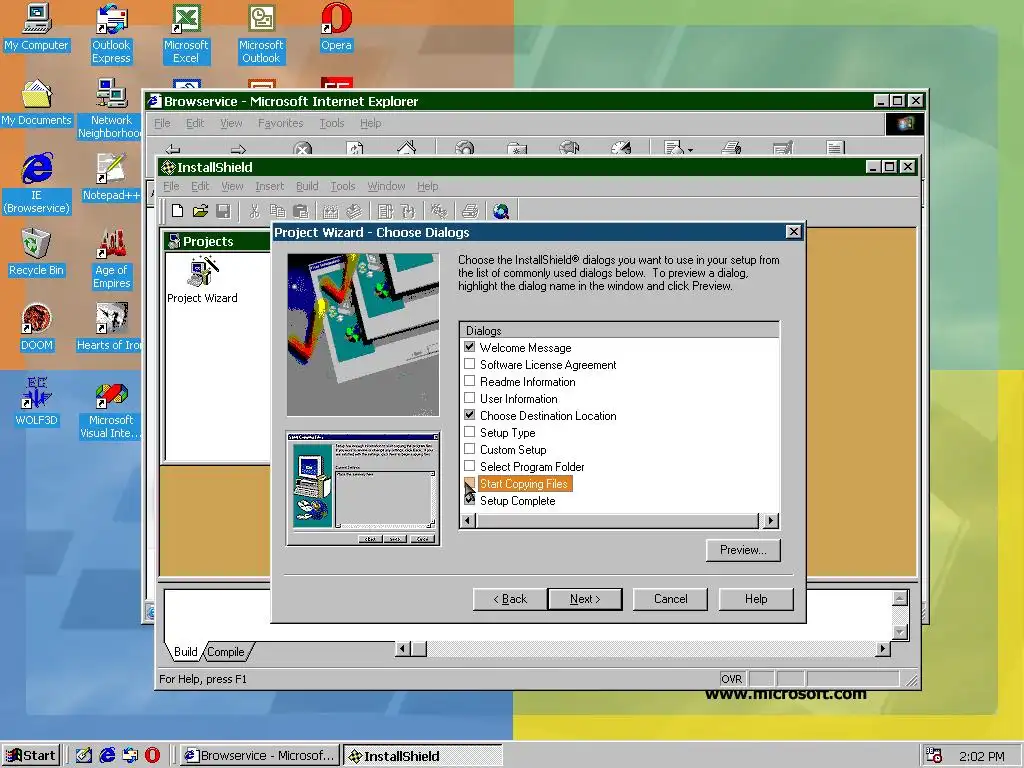
Task: Click the small dialog preview thumbnail
Action: [363, 488]
